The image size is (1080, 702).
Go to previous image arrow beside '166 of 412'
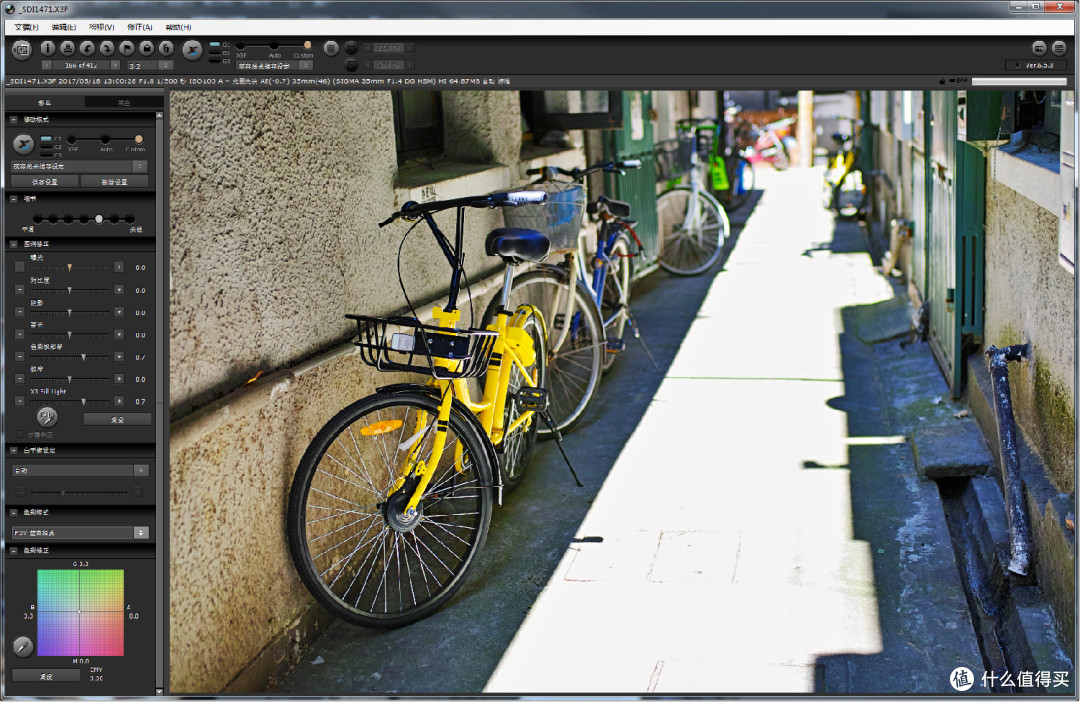[x=47, y=65]
